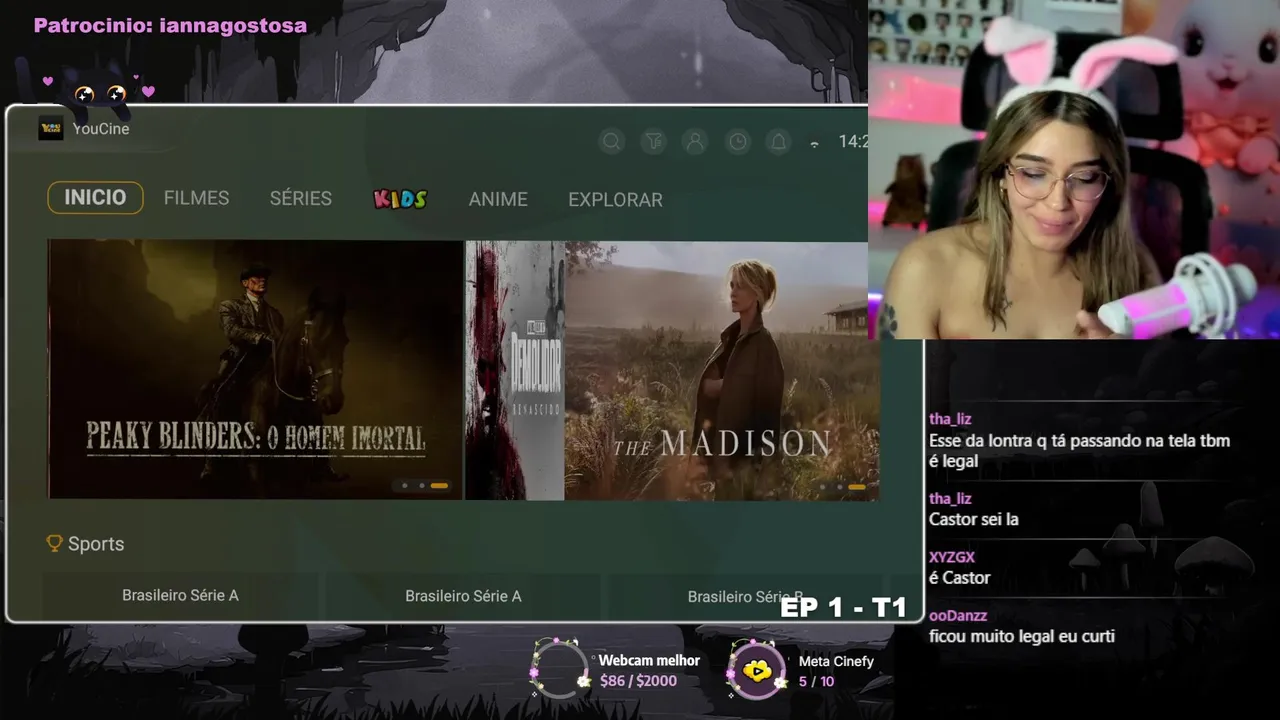Click the Sports section heading
Viewport: 1280px width, 720px height.
96,544
